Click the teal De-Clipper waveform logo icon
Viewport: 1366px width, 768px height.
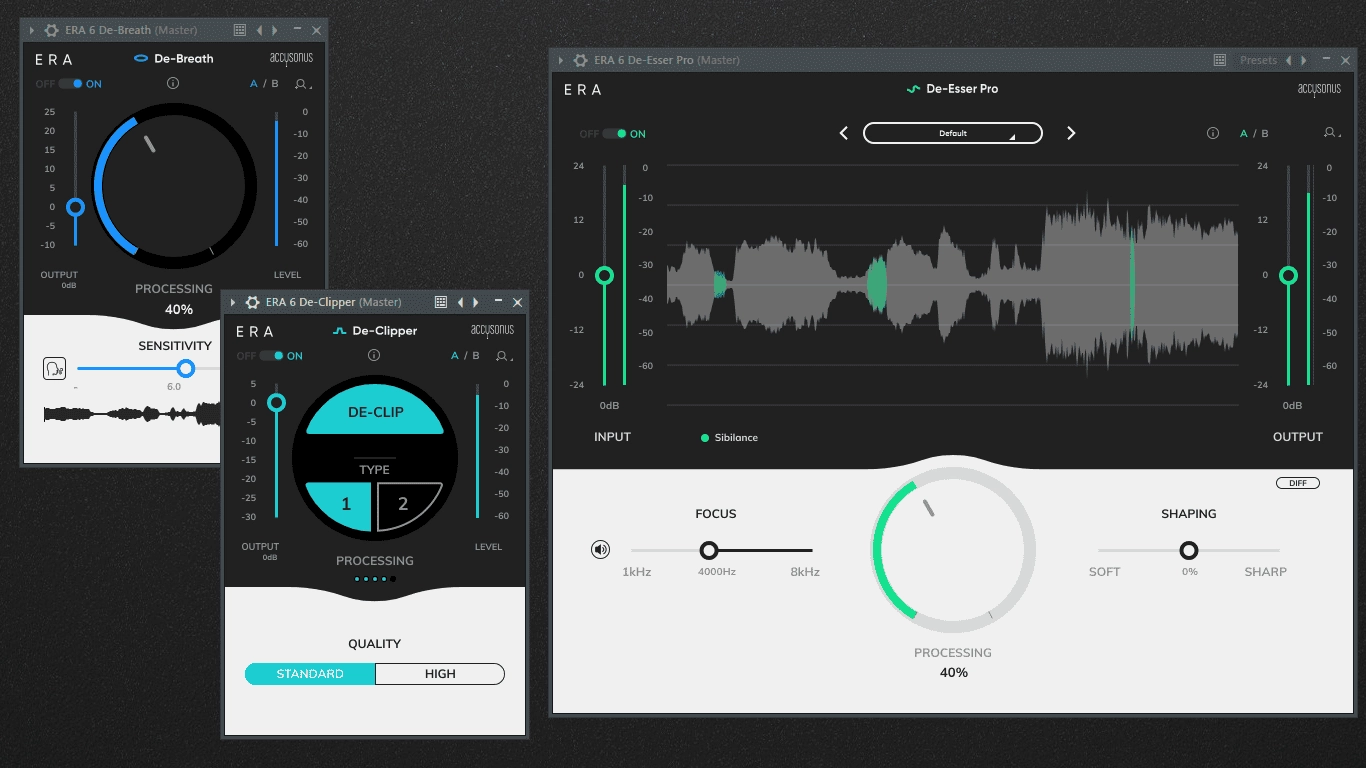pyautogui.click(x=339, y=330)
